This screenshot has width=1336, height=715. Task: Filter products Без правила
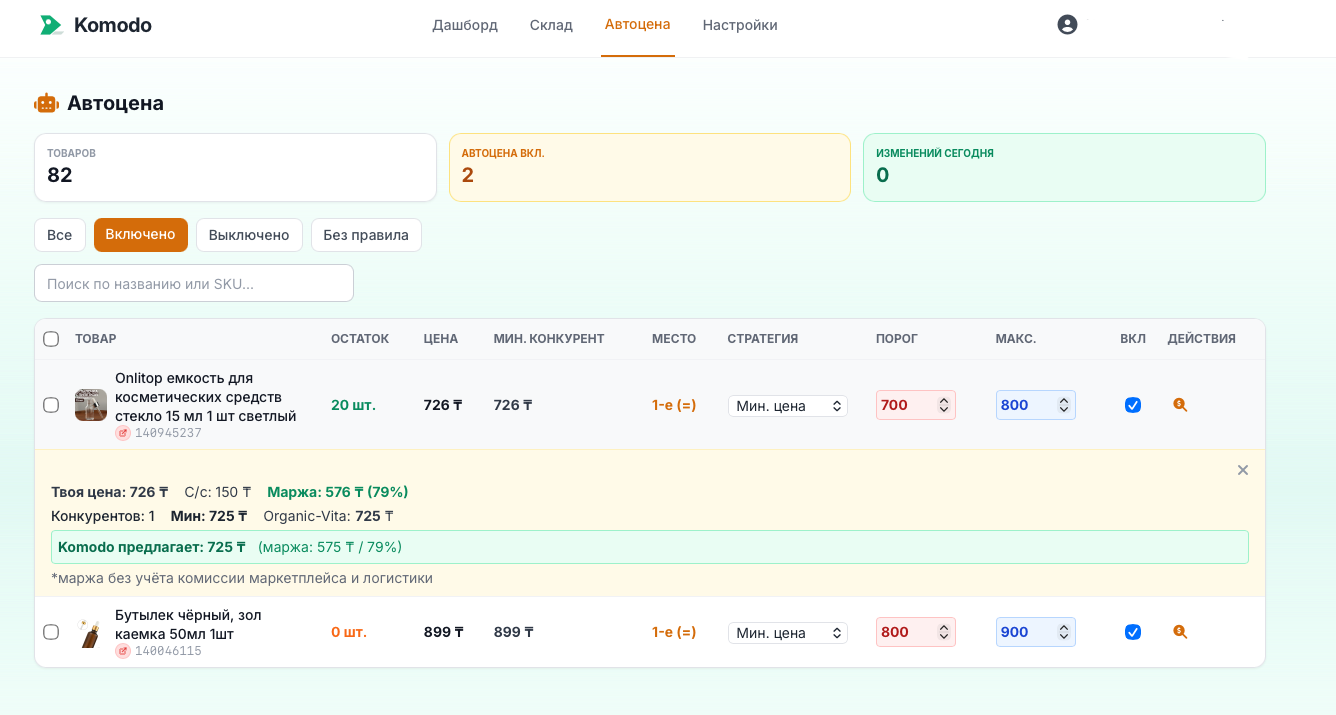pyautogui.click(x=366, y=235)
